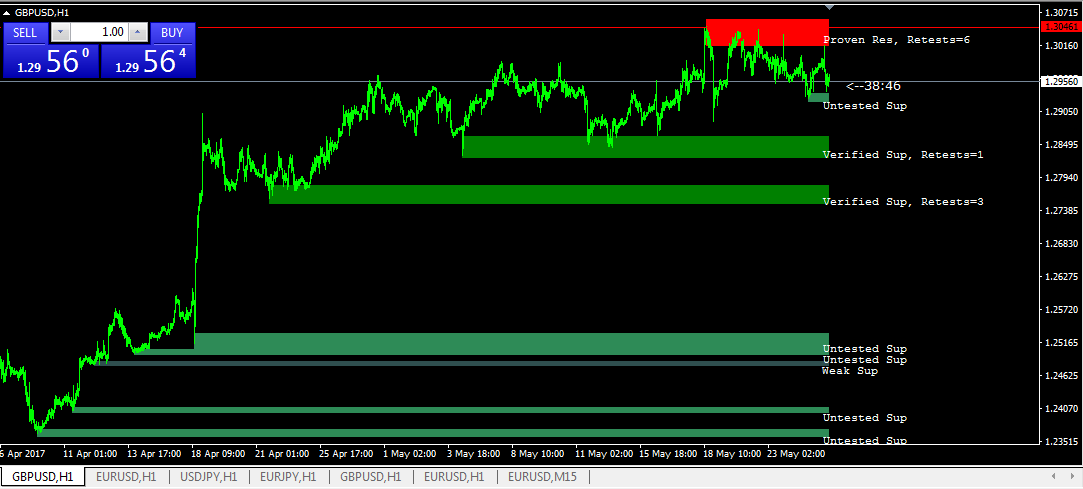Click the gray chart shift triangle marker
This screenshot has height=489, width=1083.
click(830, 8)
